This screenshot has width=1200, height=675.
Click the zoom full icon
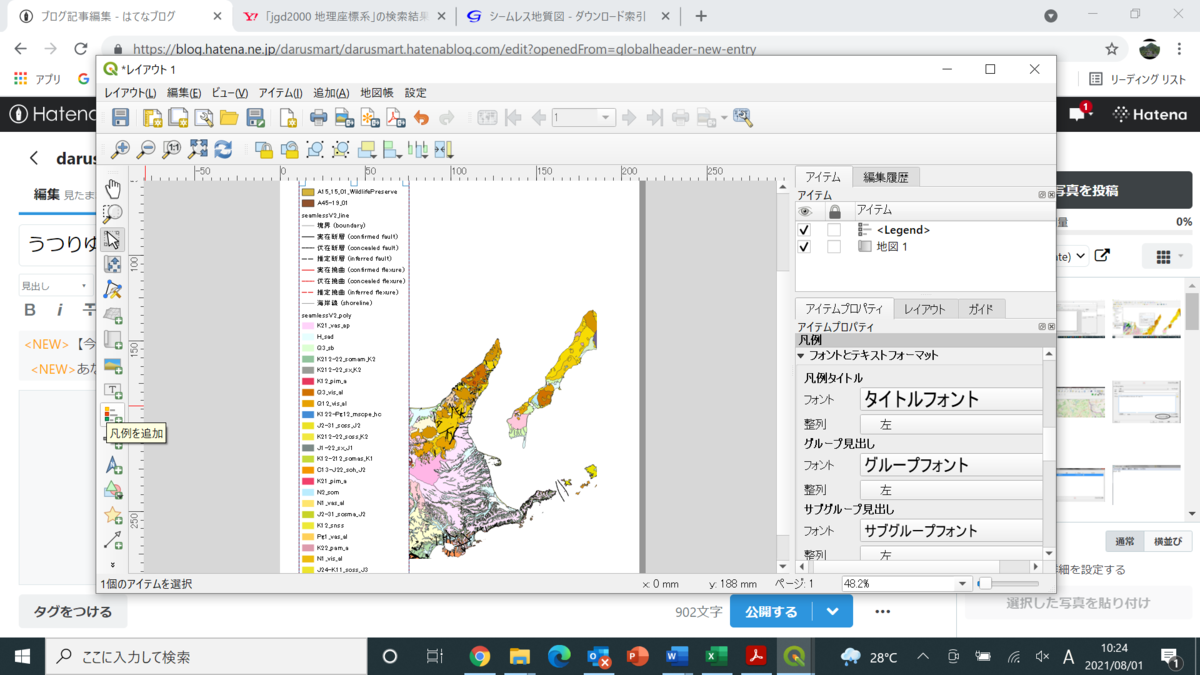coord(197,150)
